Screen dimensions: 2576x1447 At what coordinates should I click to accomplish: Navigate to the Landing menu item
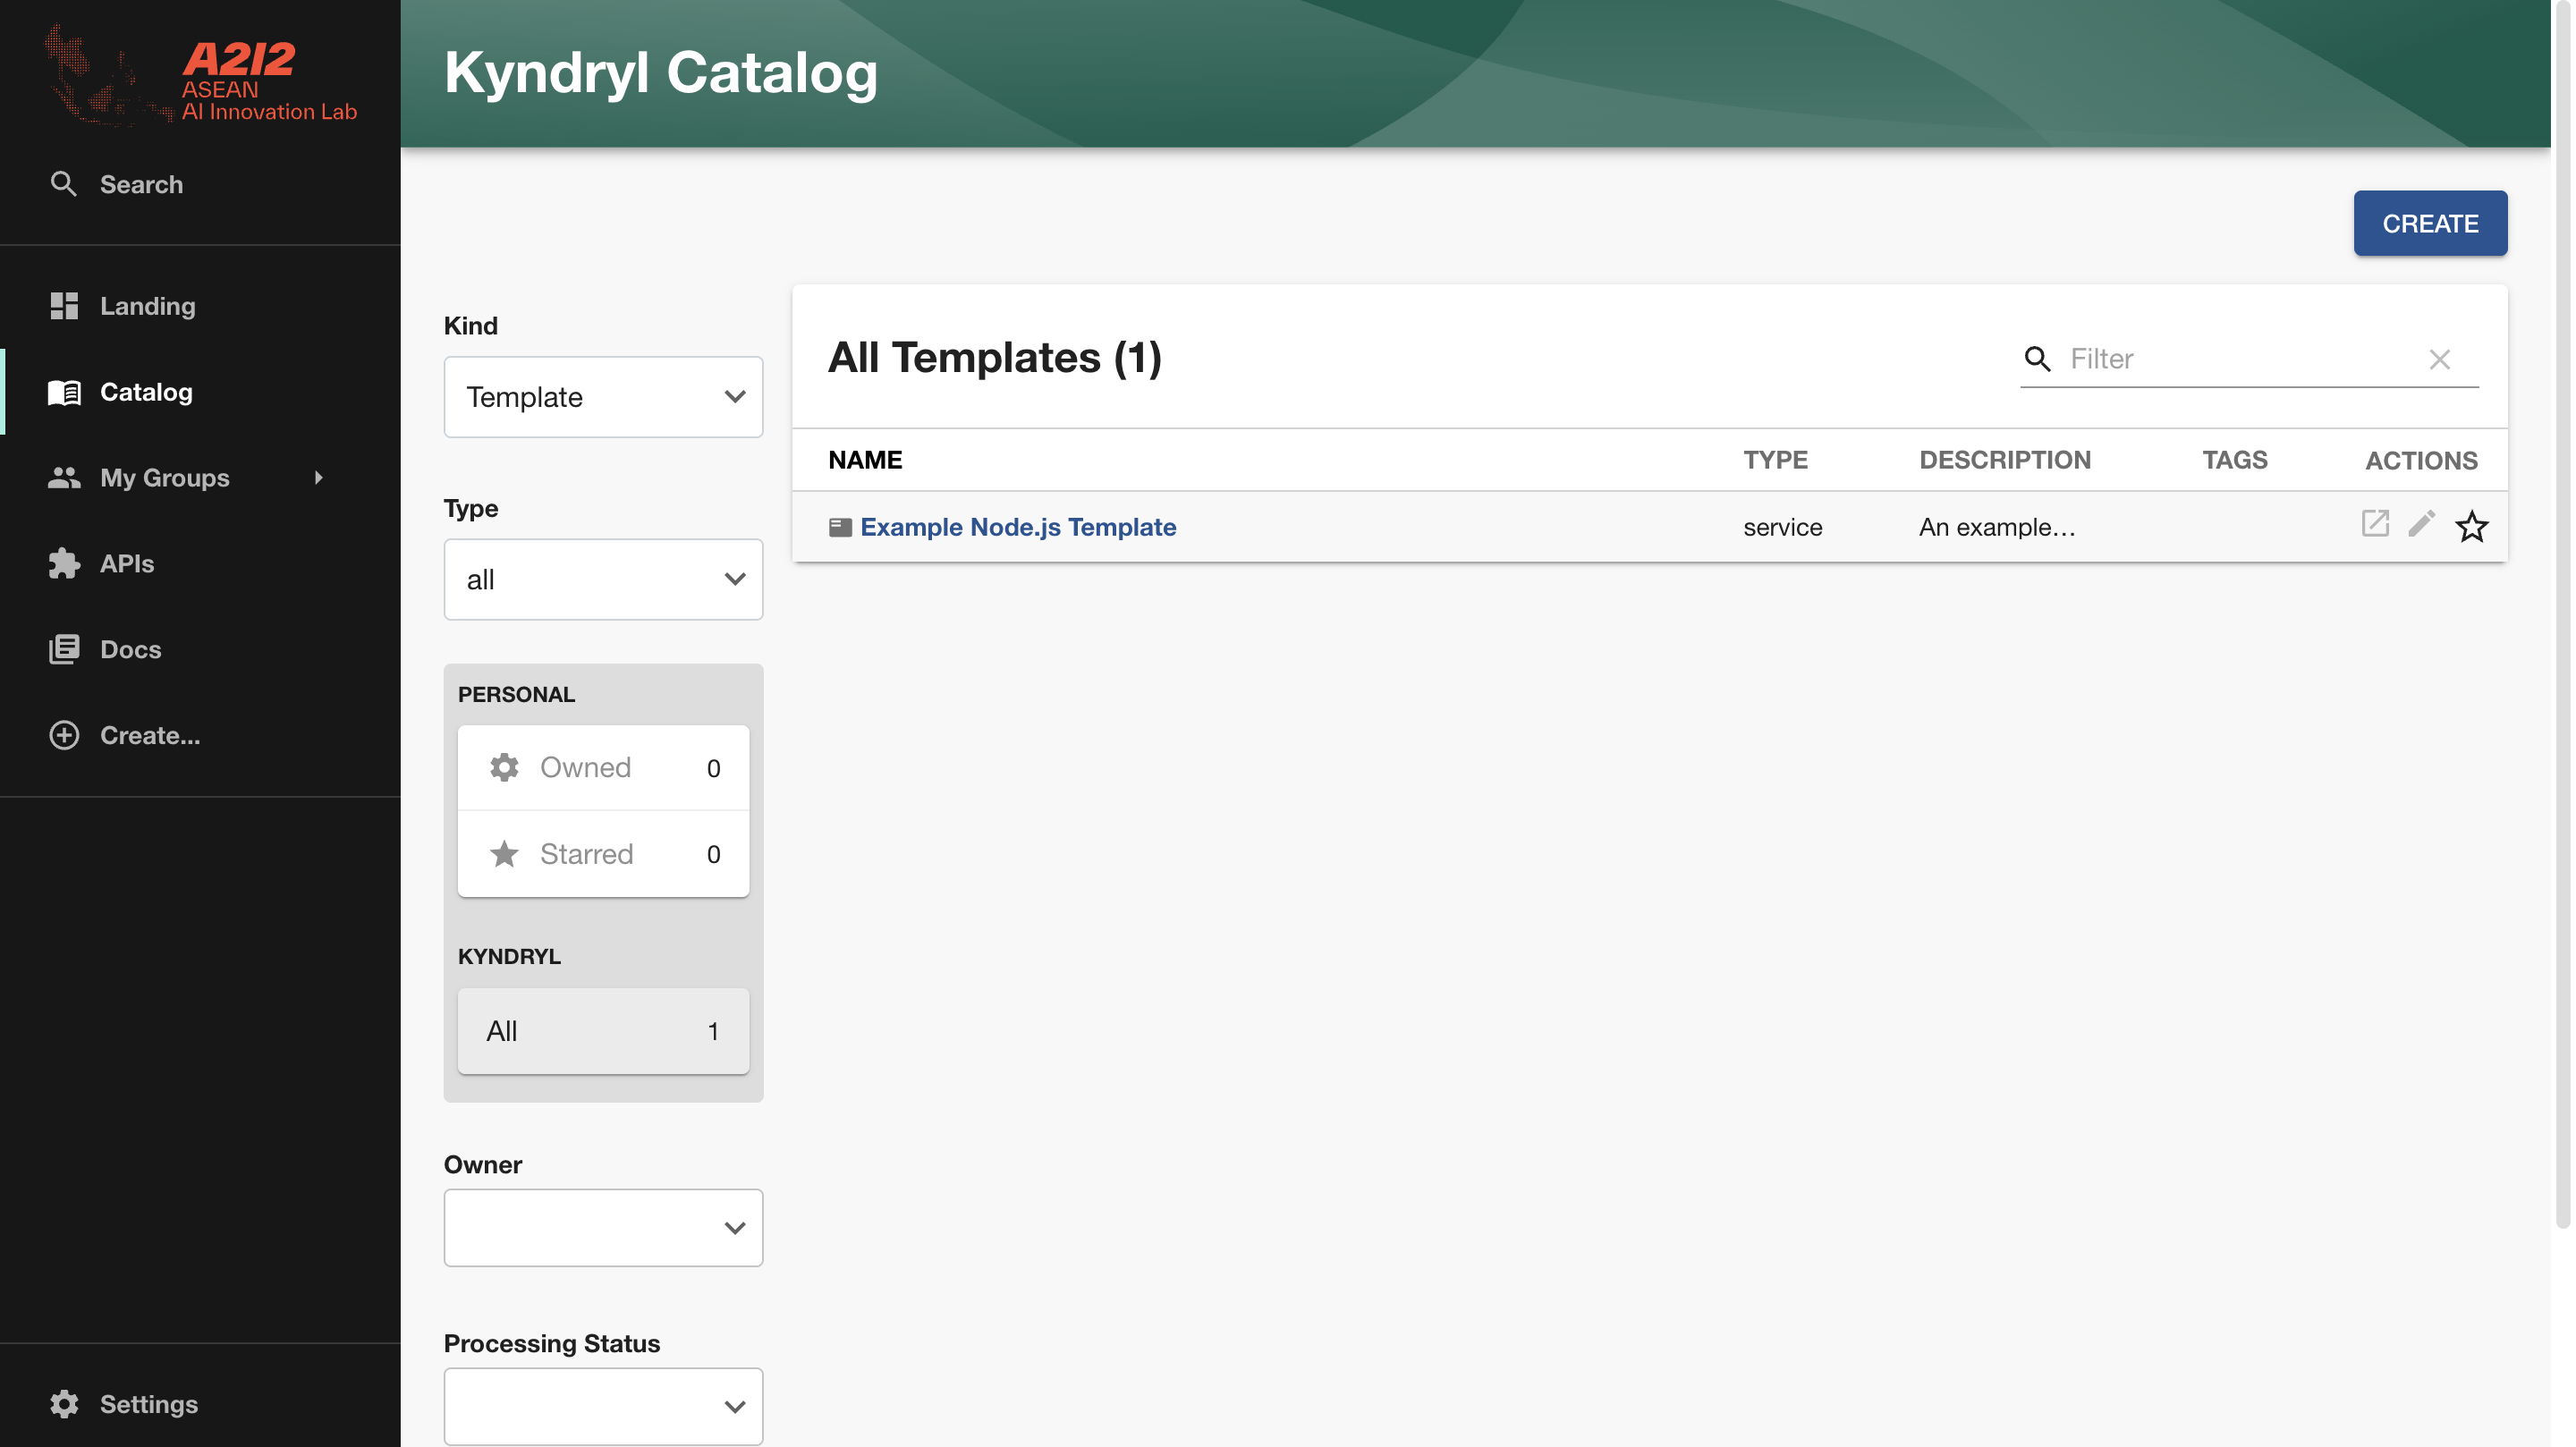point(147,306)
